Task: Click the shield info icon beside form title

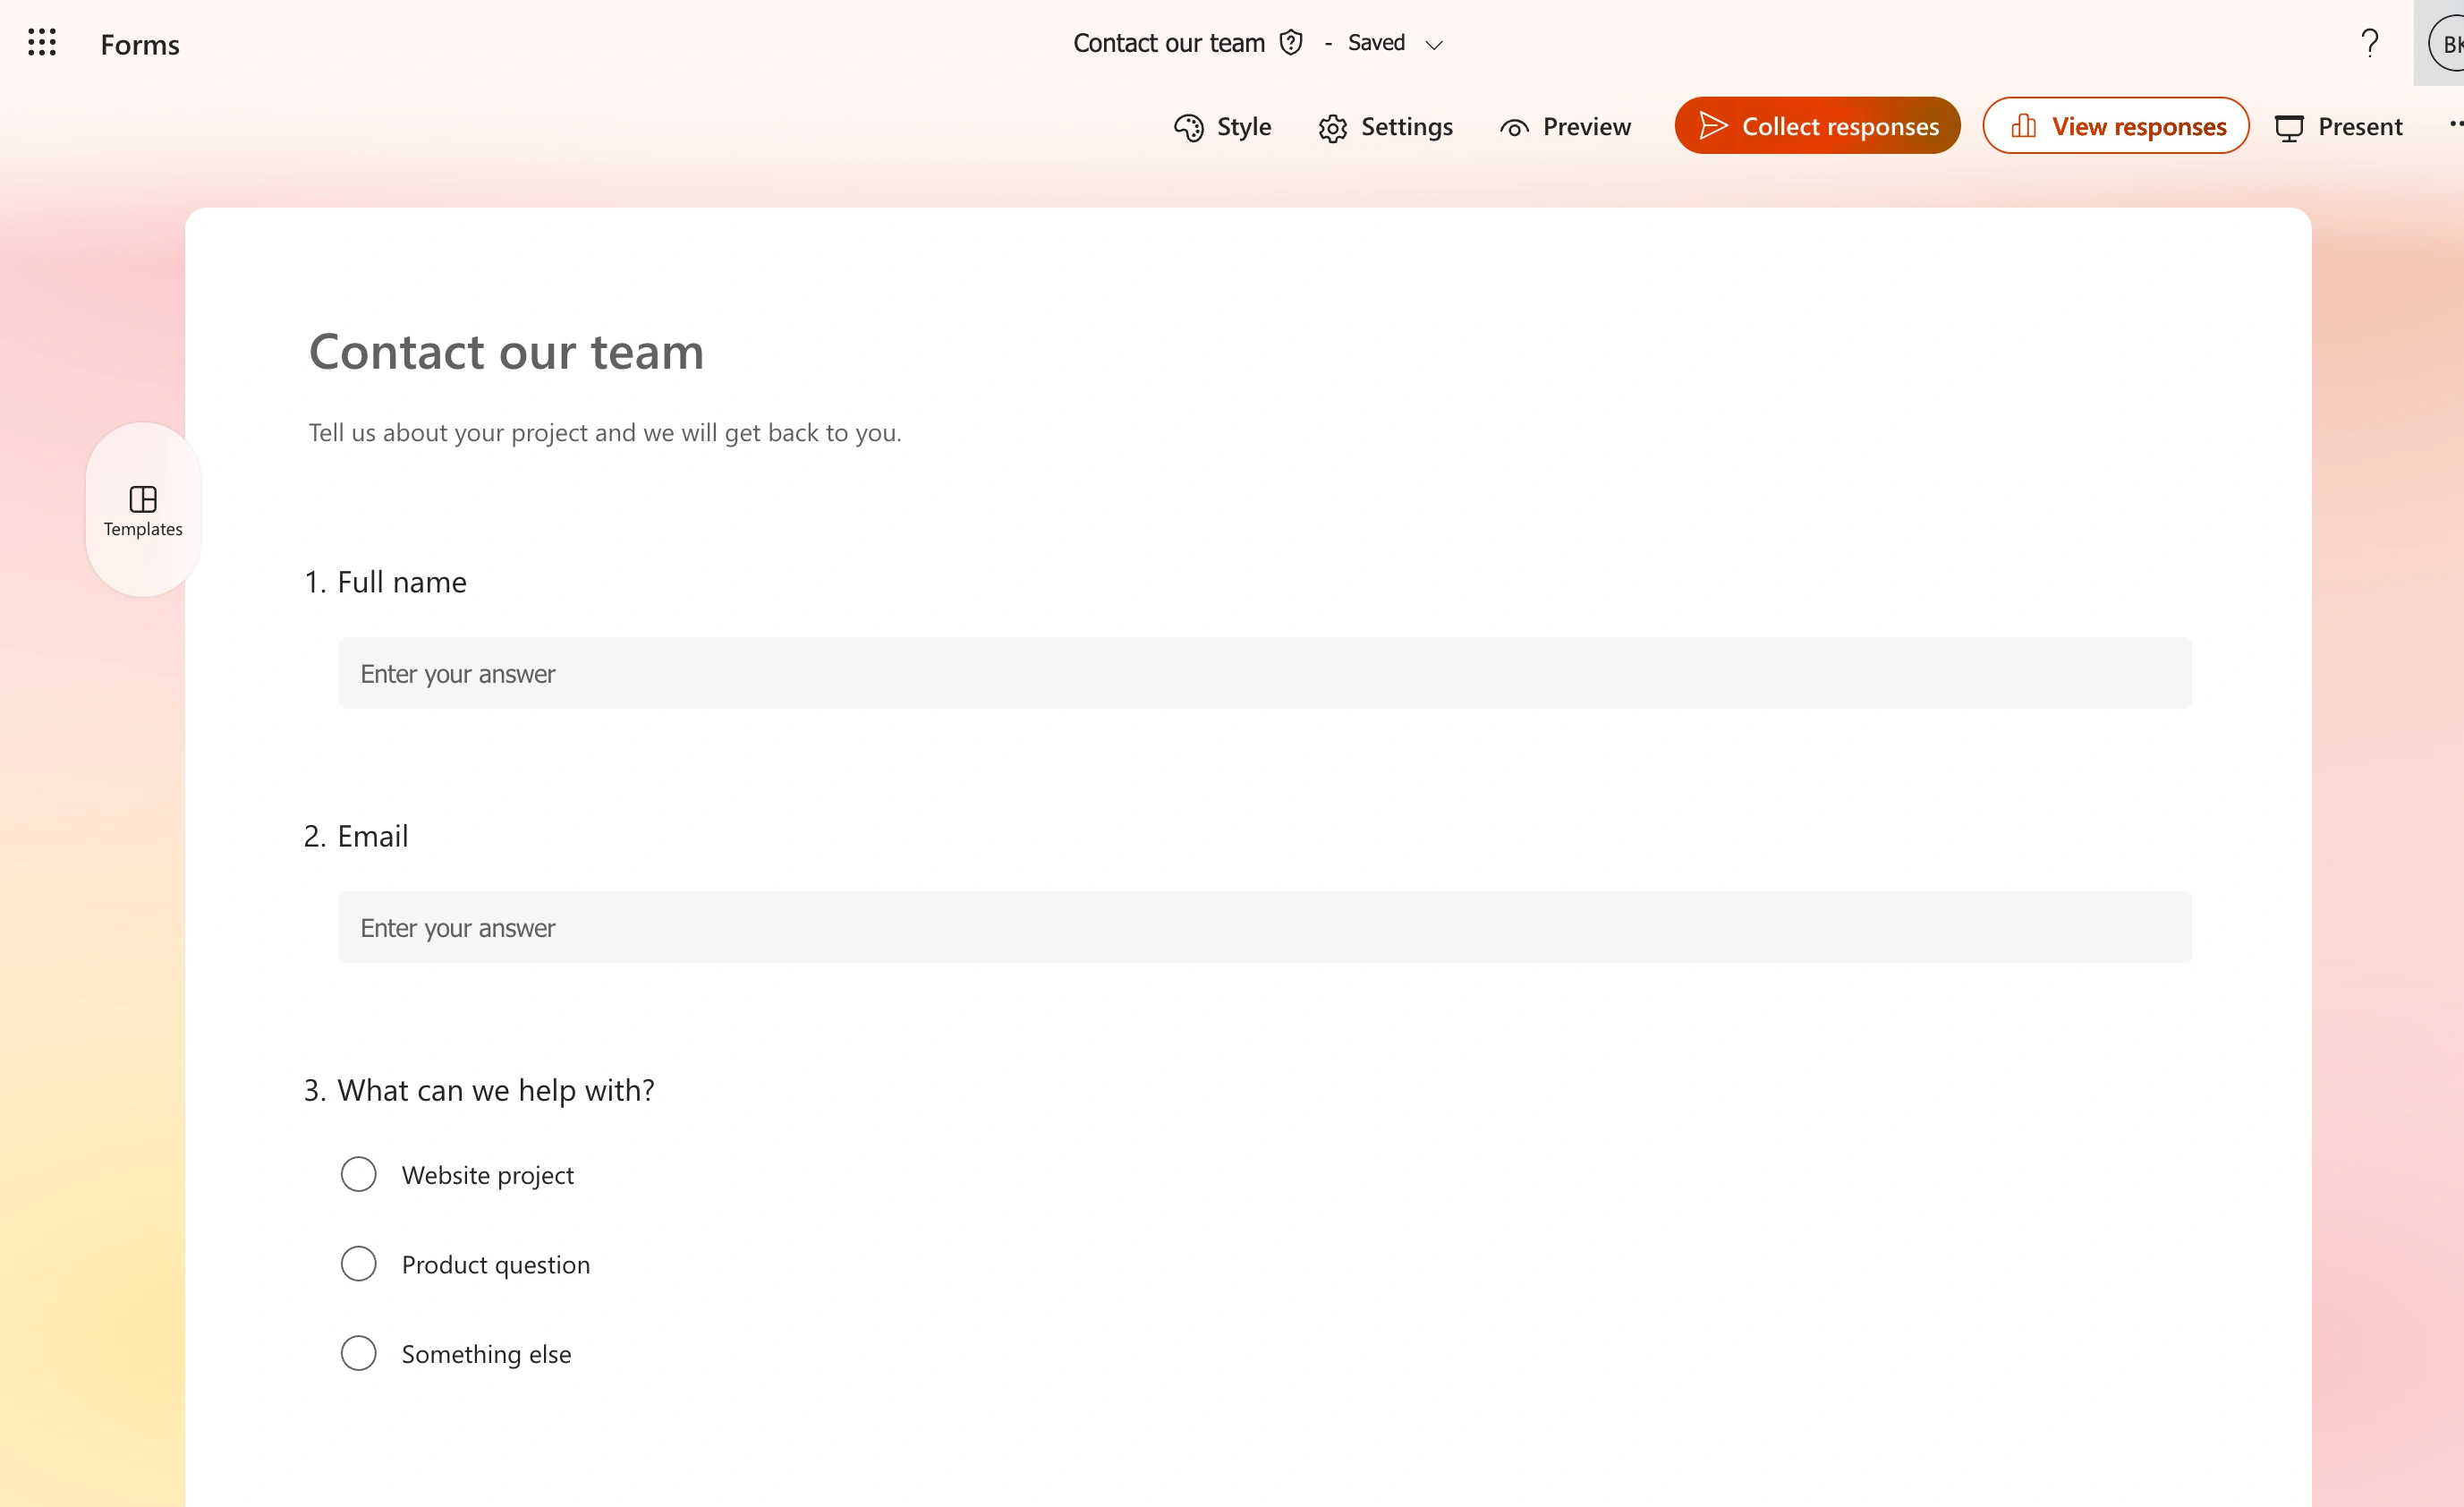Action: [x=1291, y=43]
